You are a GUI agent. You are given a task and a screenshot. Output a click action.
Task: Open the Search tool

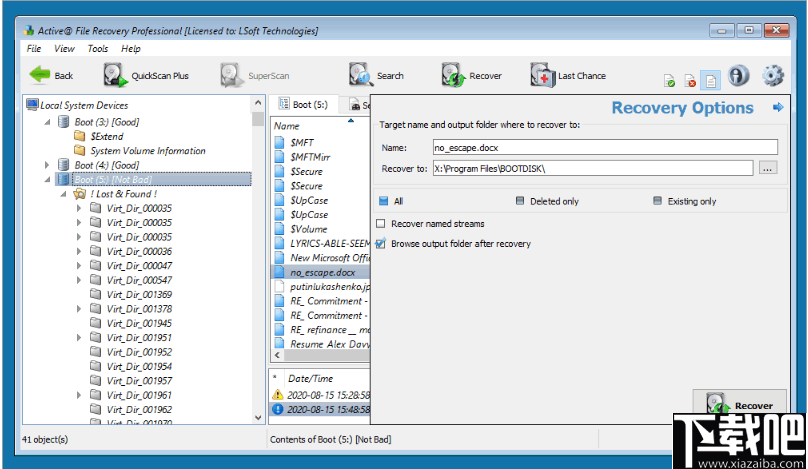(360, 75)
